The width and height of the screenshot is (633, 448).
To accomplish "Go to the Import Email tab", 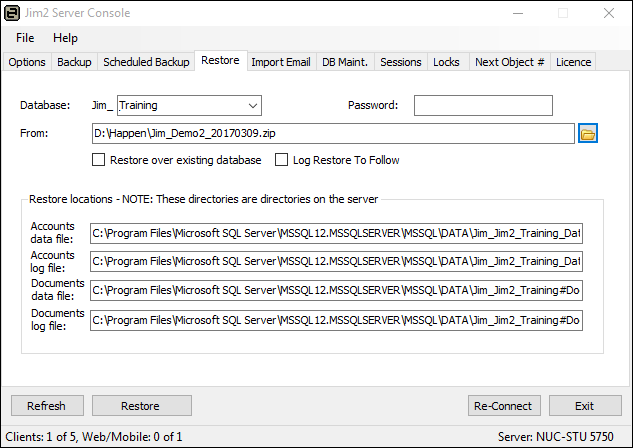I will click(280, 62).
